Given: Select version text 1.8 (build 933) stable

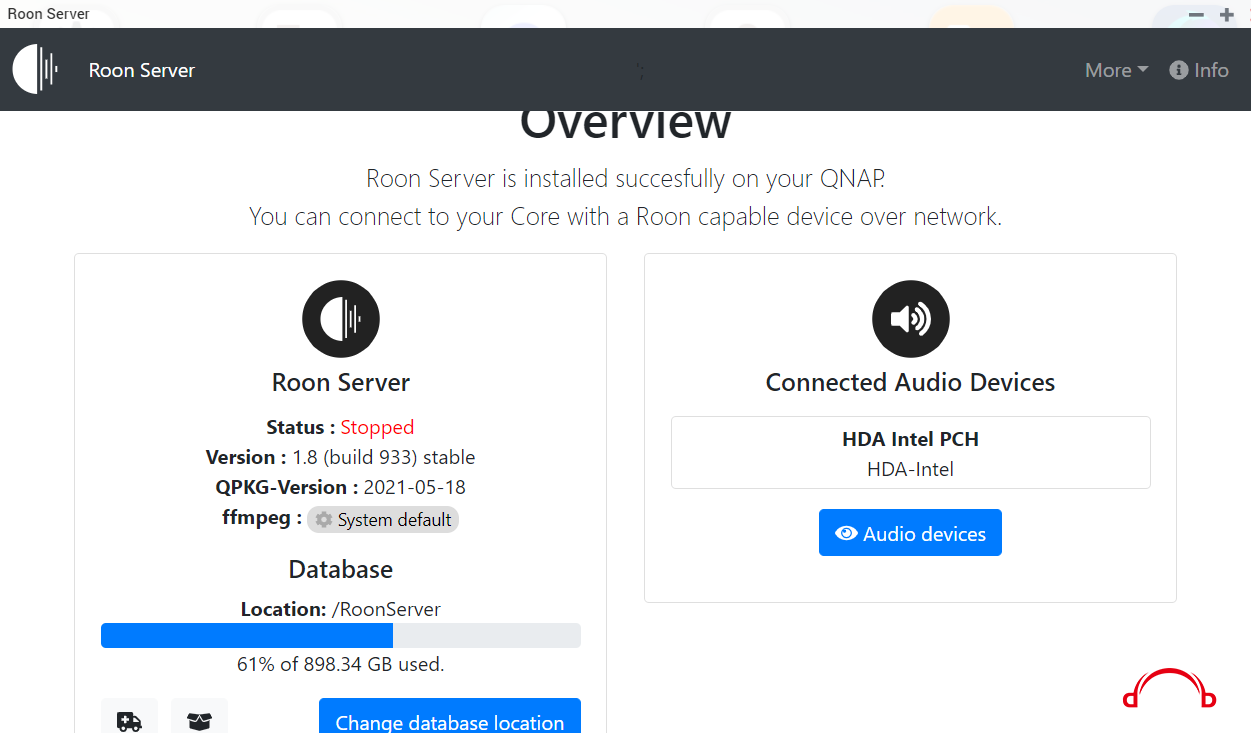Looking at the screenshot, I should click(x=384, y=457).
